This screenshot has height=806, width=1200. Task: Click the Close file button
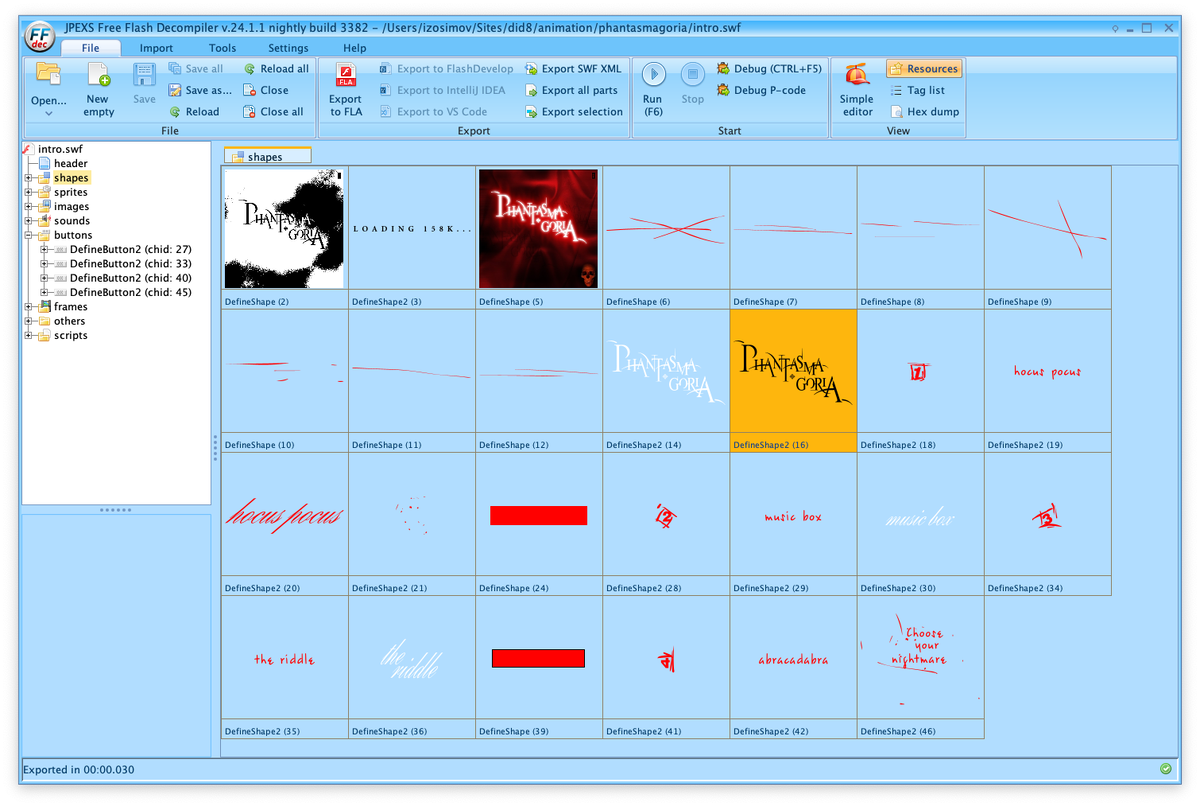click(266, 90)
